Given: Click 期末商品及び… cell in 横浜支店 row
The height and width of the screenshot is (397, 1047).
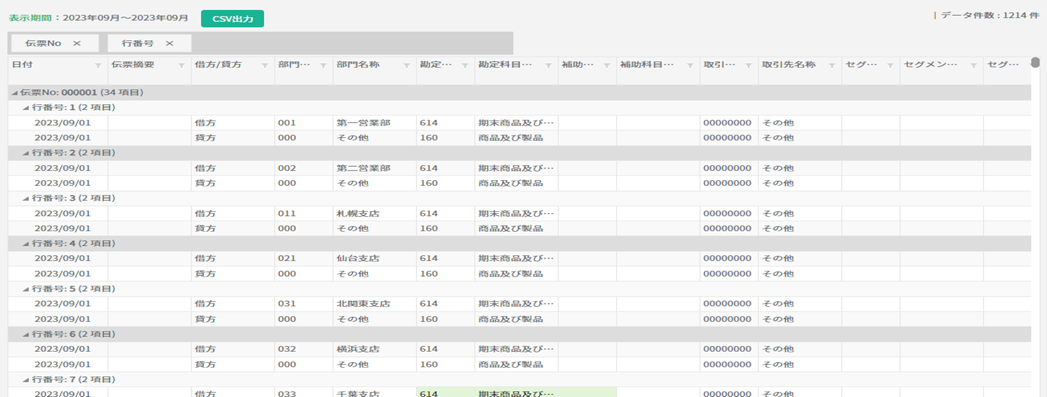Looking at the screenshot, I should pyautogui.click(x=516, y=350).
